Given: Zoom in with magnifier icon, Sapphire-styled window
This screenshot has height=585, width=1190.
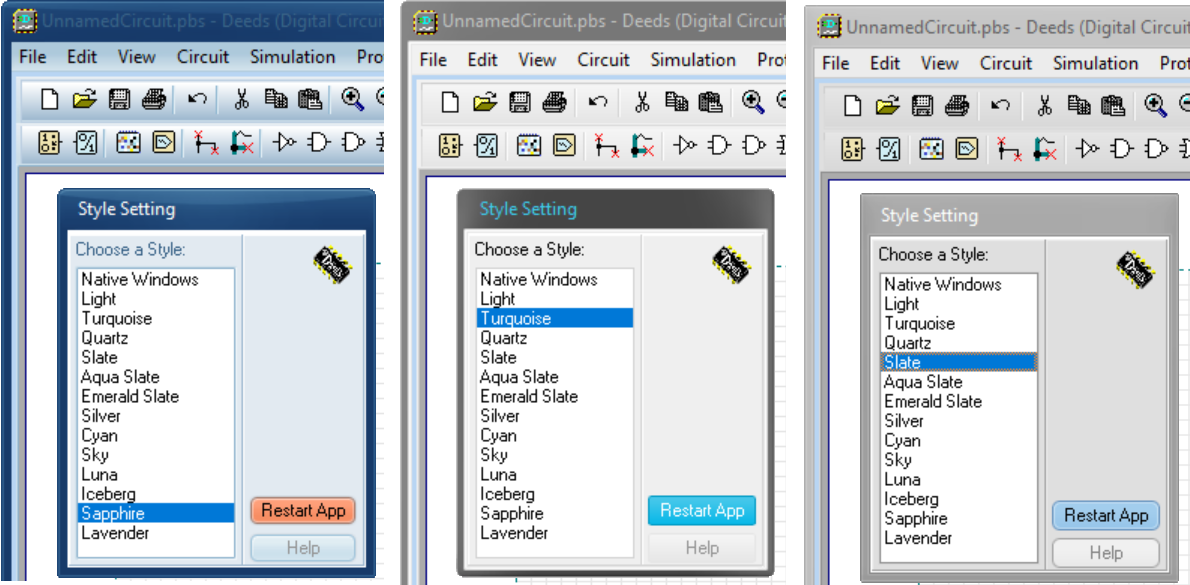Looking at the screenshot, I should pos(353,99).
